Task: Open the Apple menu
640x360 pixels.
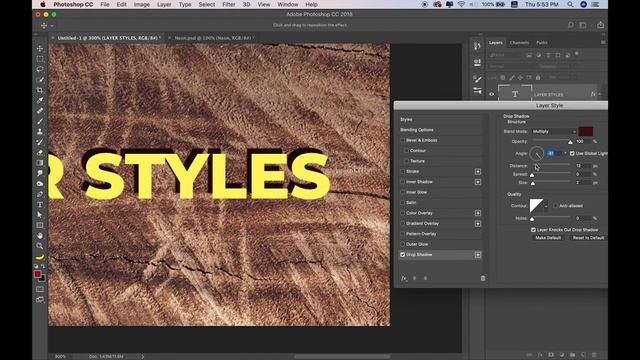Action: (43, 4)
